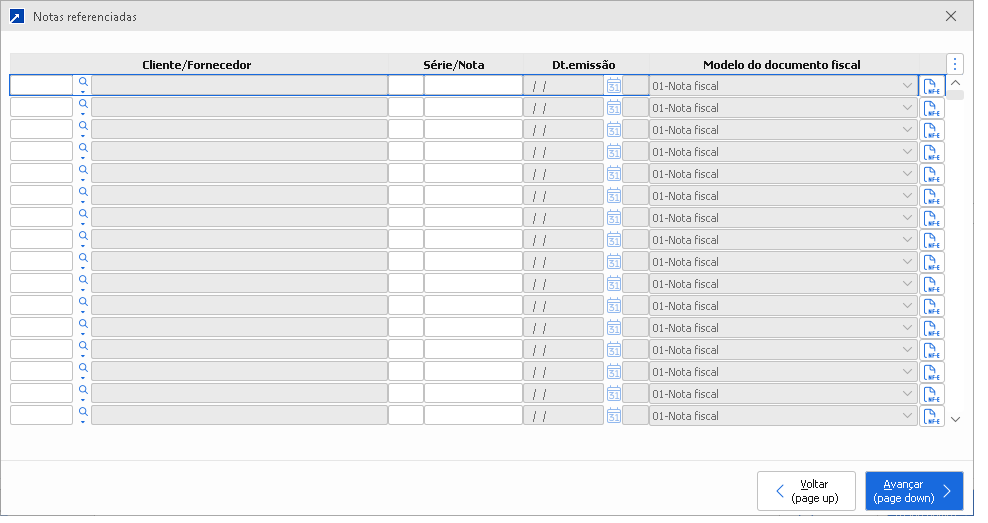Click the Cliente/Fornecedor column header
Image resolution: width=988 pixels, height=523 pixels.
197,65
